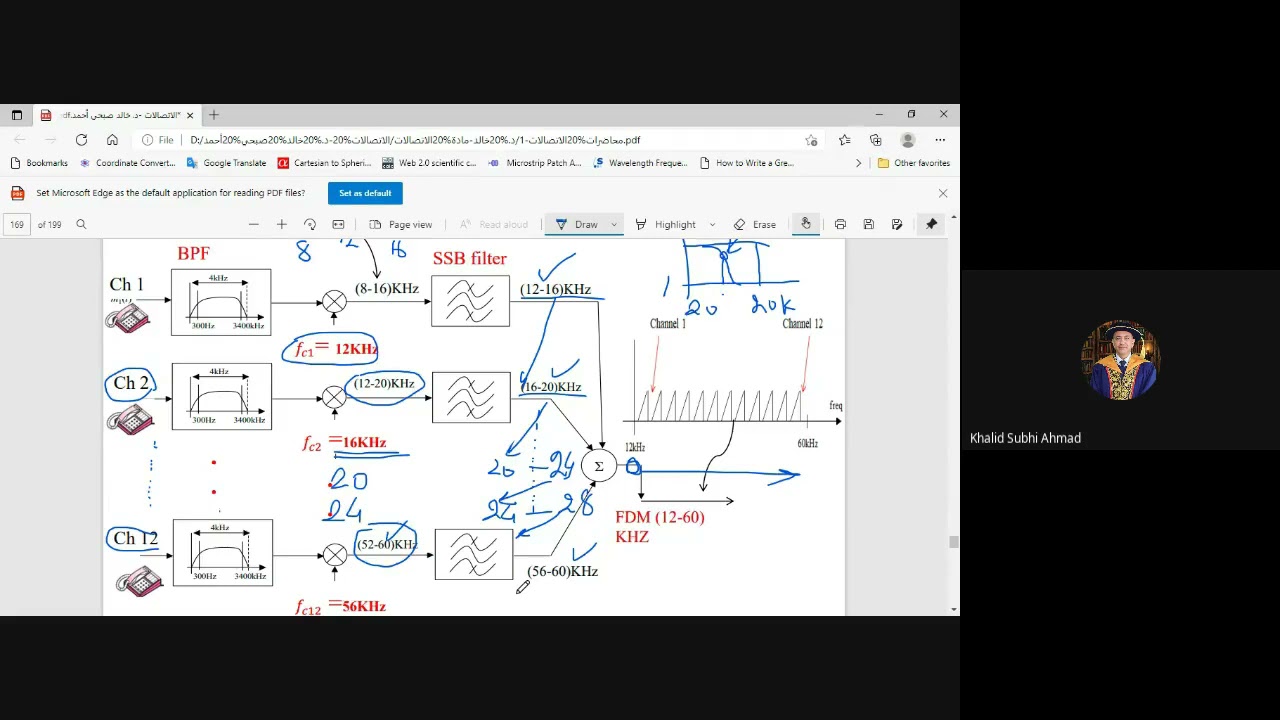
Task: Rotate the PDF page
Action: click(310, 225)
